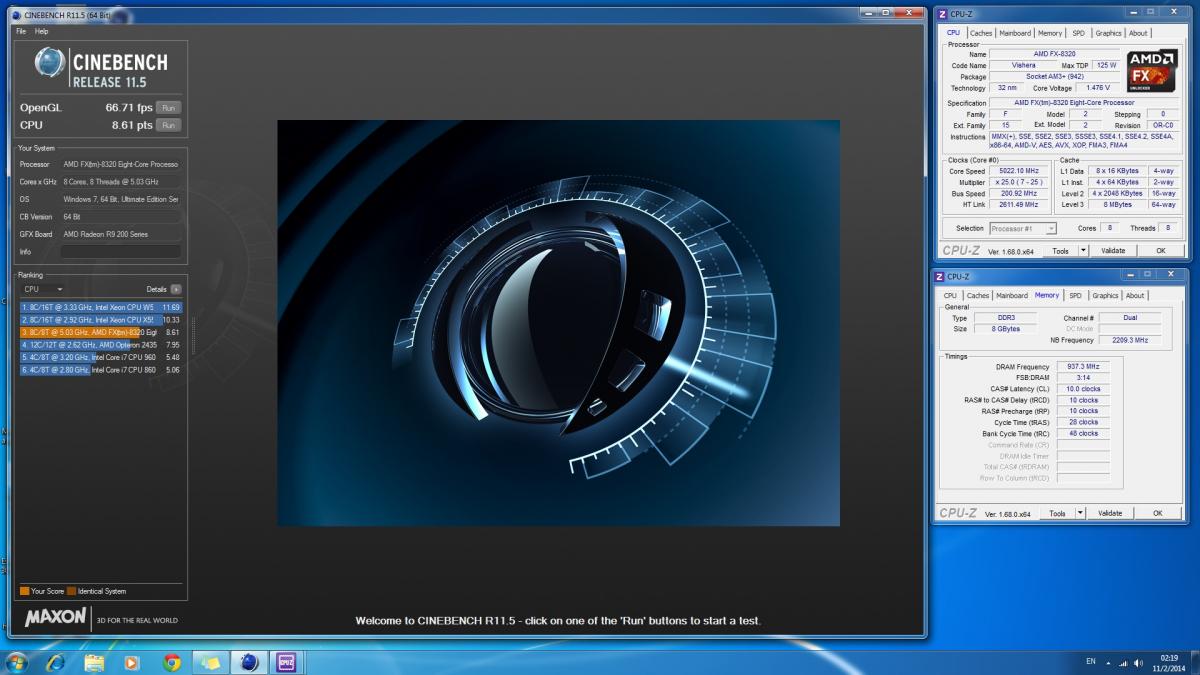Open the Processor #1 selection combo box

click(1022, 228)
